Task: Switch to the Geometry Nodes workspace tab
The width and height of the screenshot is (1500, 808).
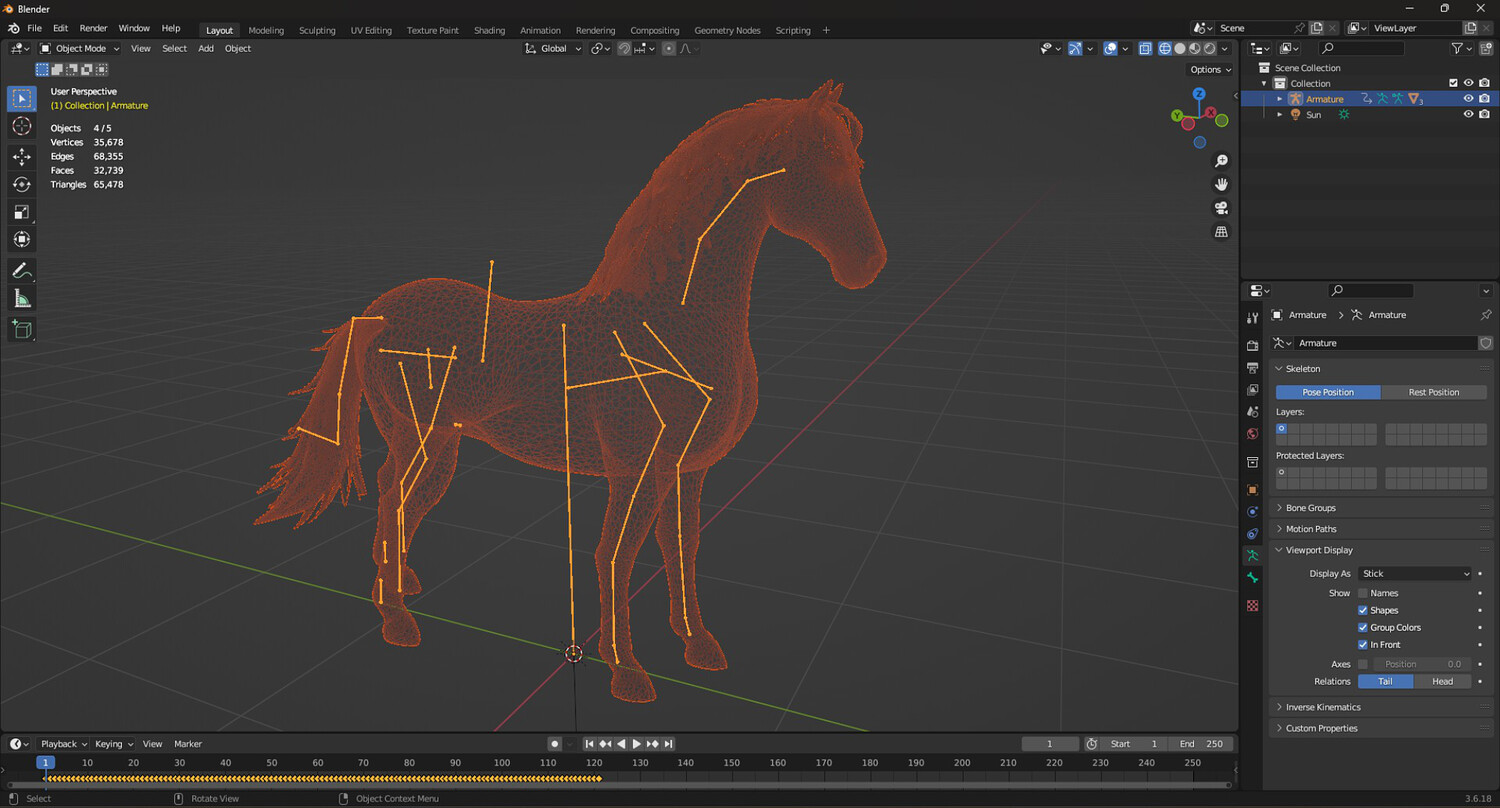Action: pyautogui.click(x=727, y=30)
